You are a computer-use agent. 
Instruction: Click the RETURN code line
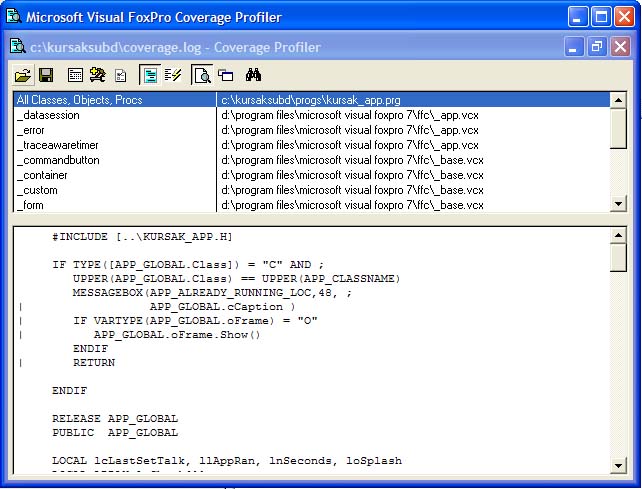click(x=94, y=363)
